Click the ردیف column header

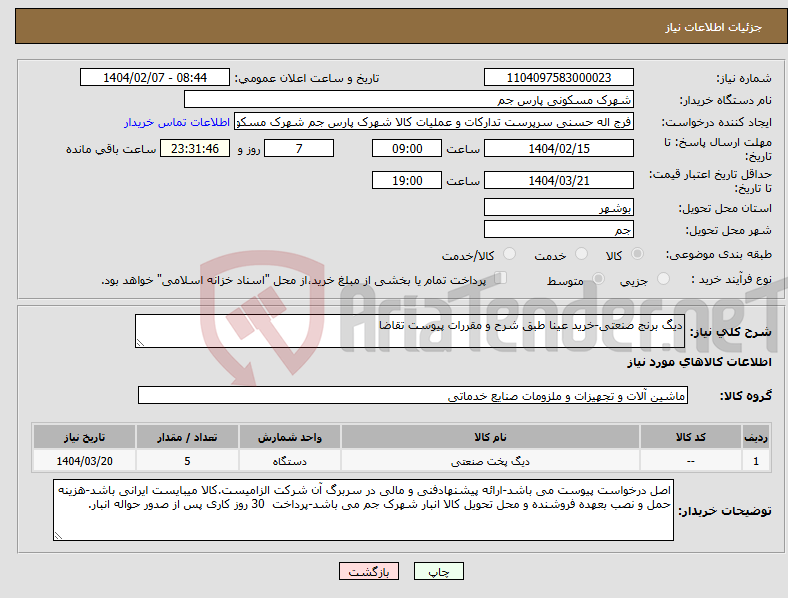point(756,437)
